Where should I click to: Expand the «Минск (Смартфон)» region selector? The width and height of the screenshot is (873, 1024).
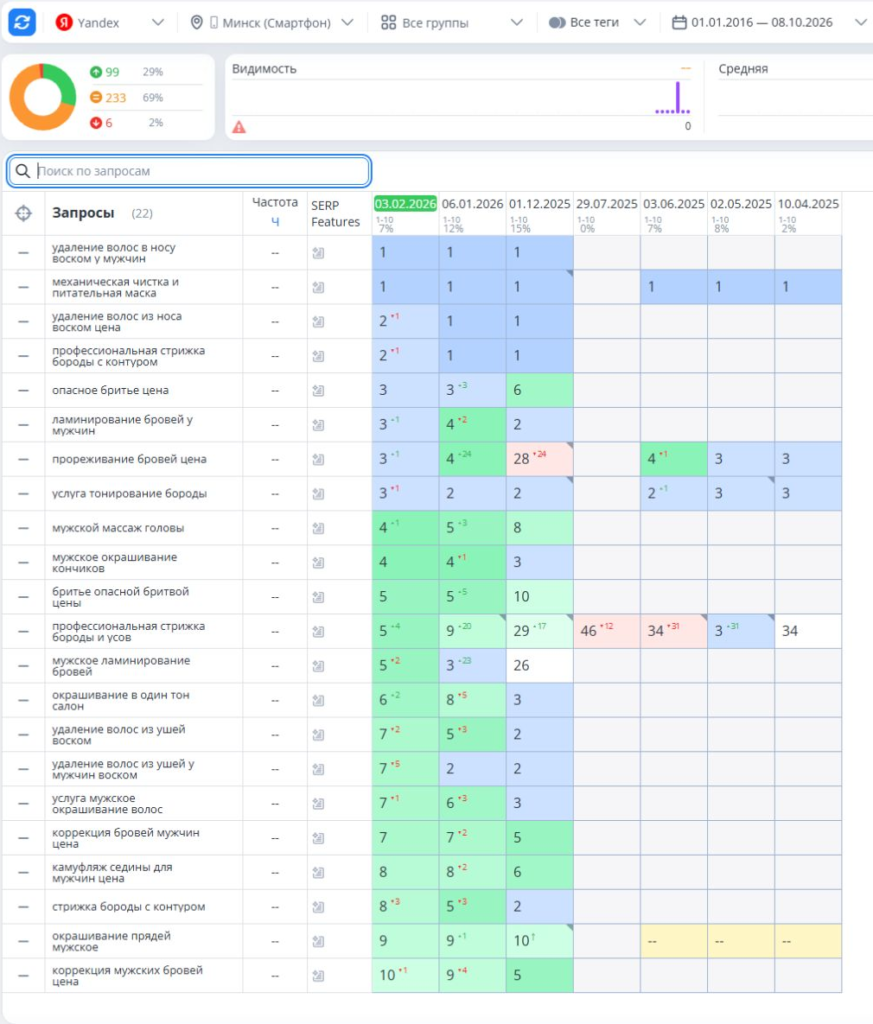(272, 23)
